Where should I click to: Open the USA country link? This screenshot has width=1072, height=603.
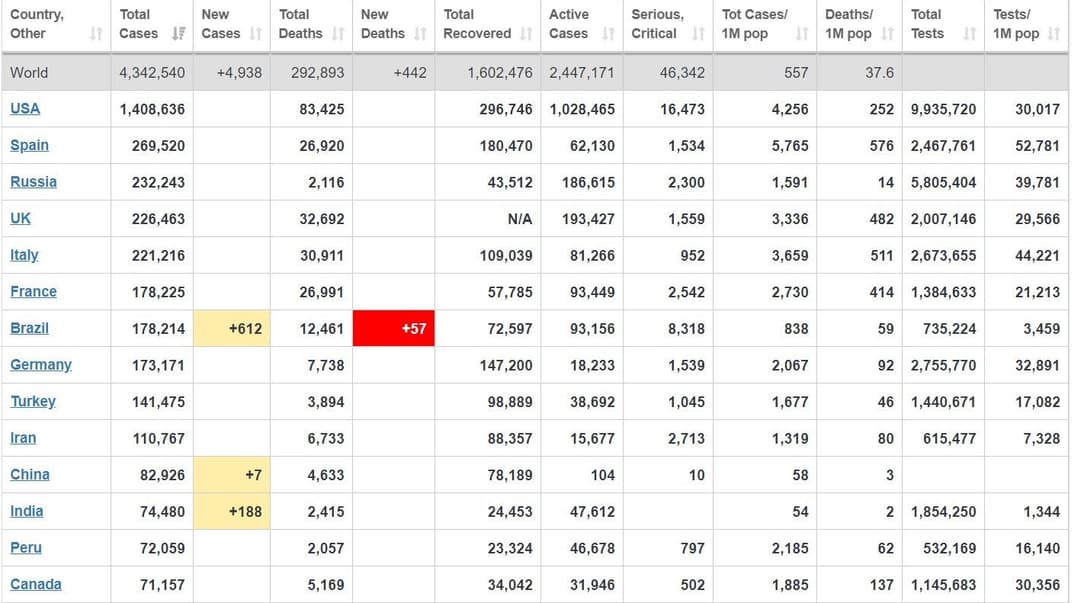25,108
